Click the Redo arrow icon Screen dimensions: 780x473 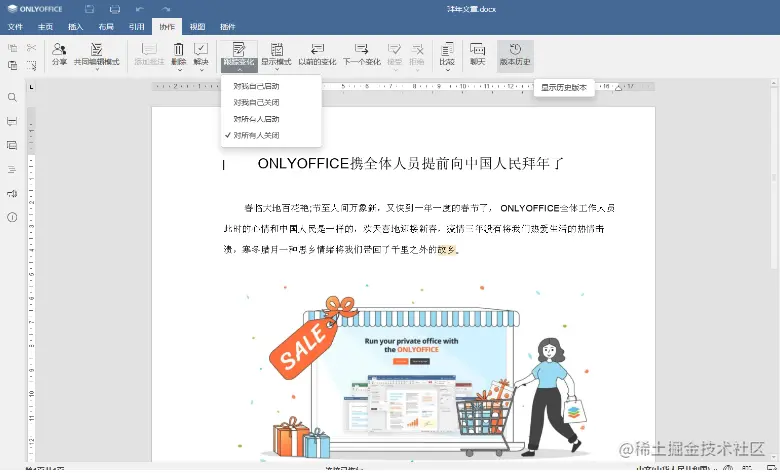[x=166, y=9]
